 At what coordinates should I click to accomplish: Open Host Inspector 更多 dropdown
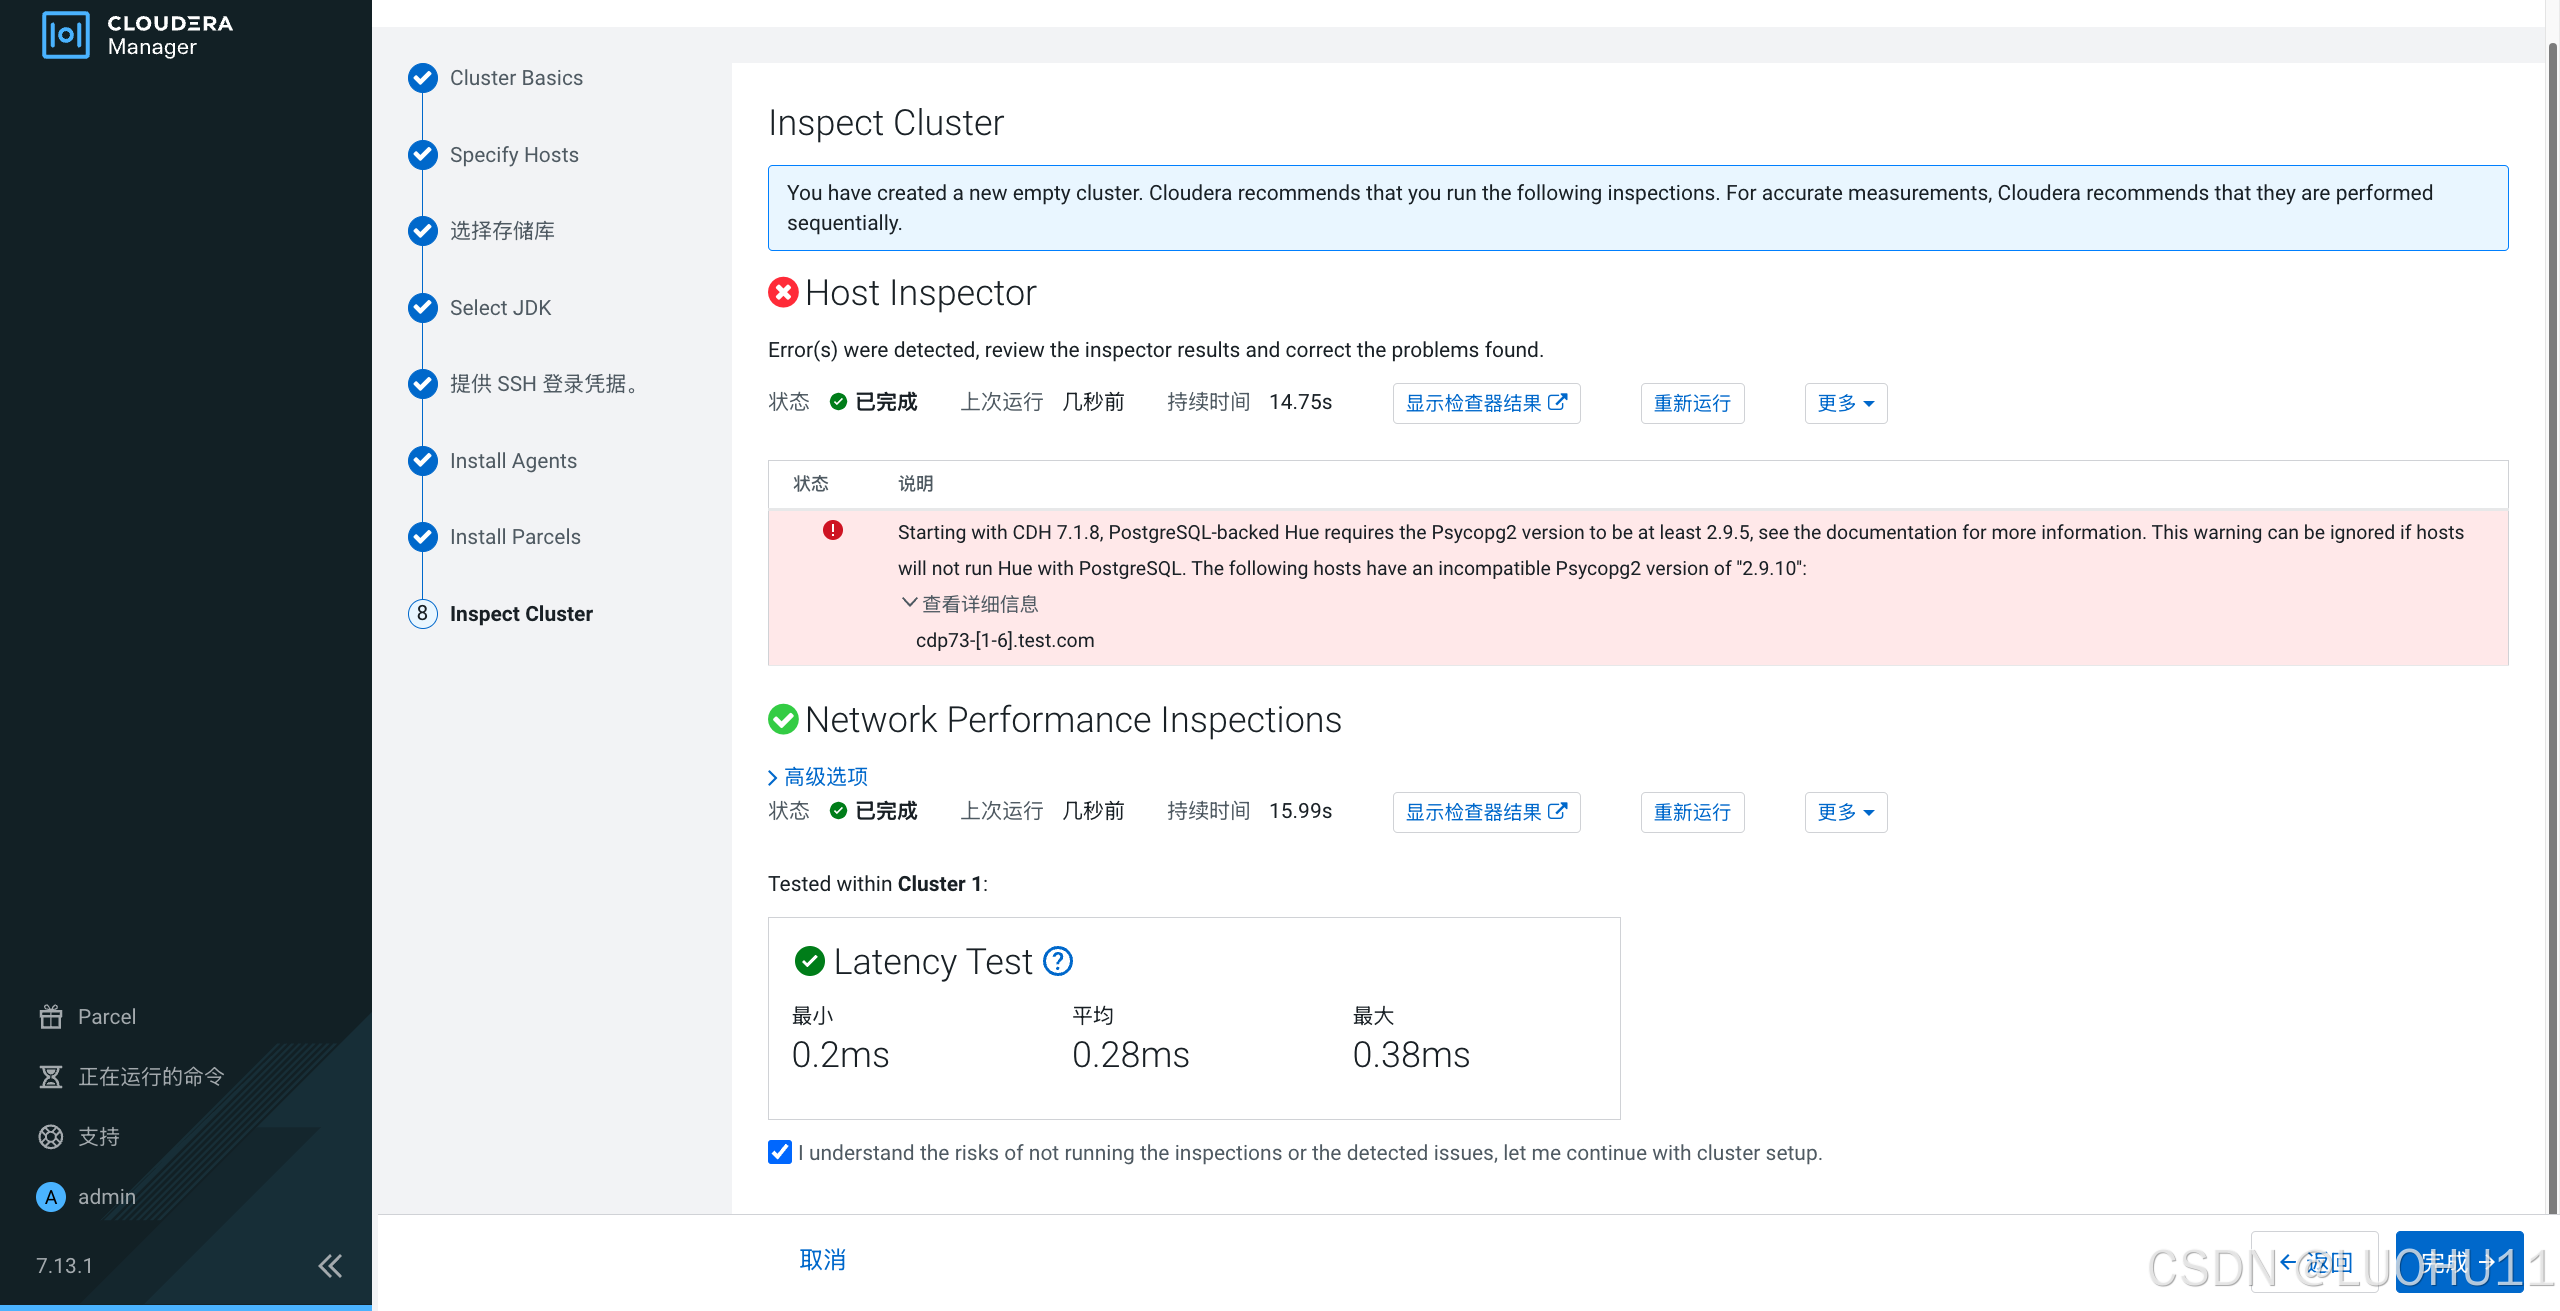(x=1845, y=403)
